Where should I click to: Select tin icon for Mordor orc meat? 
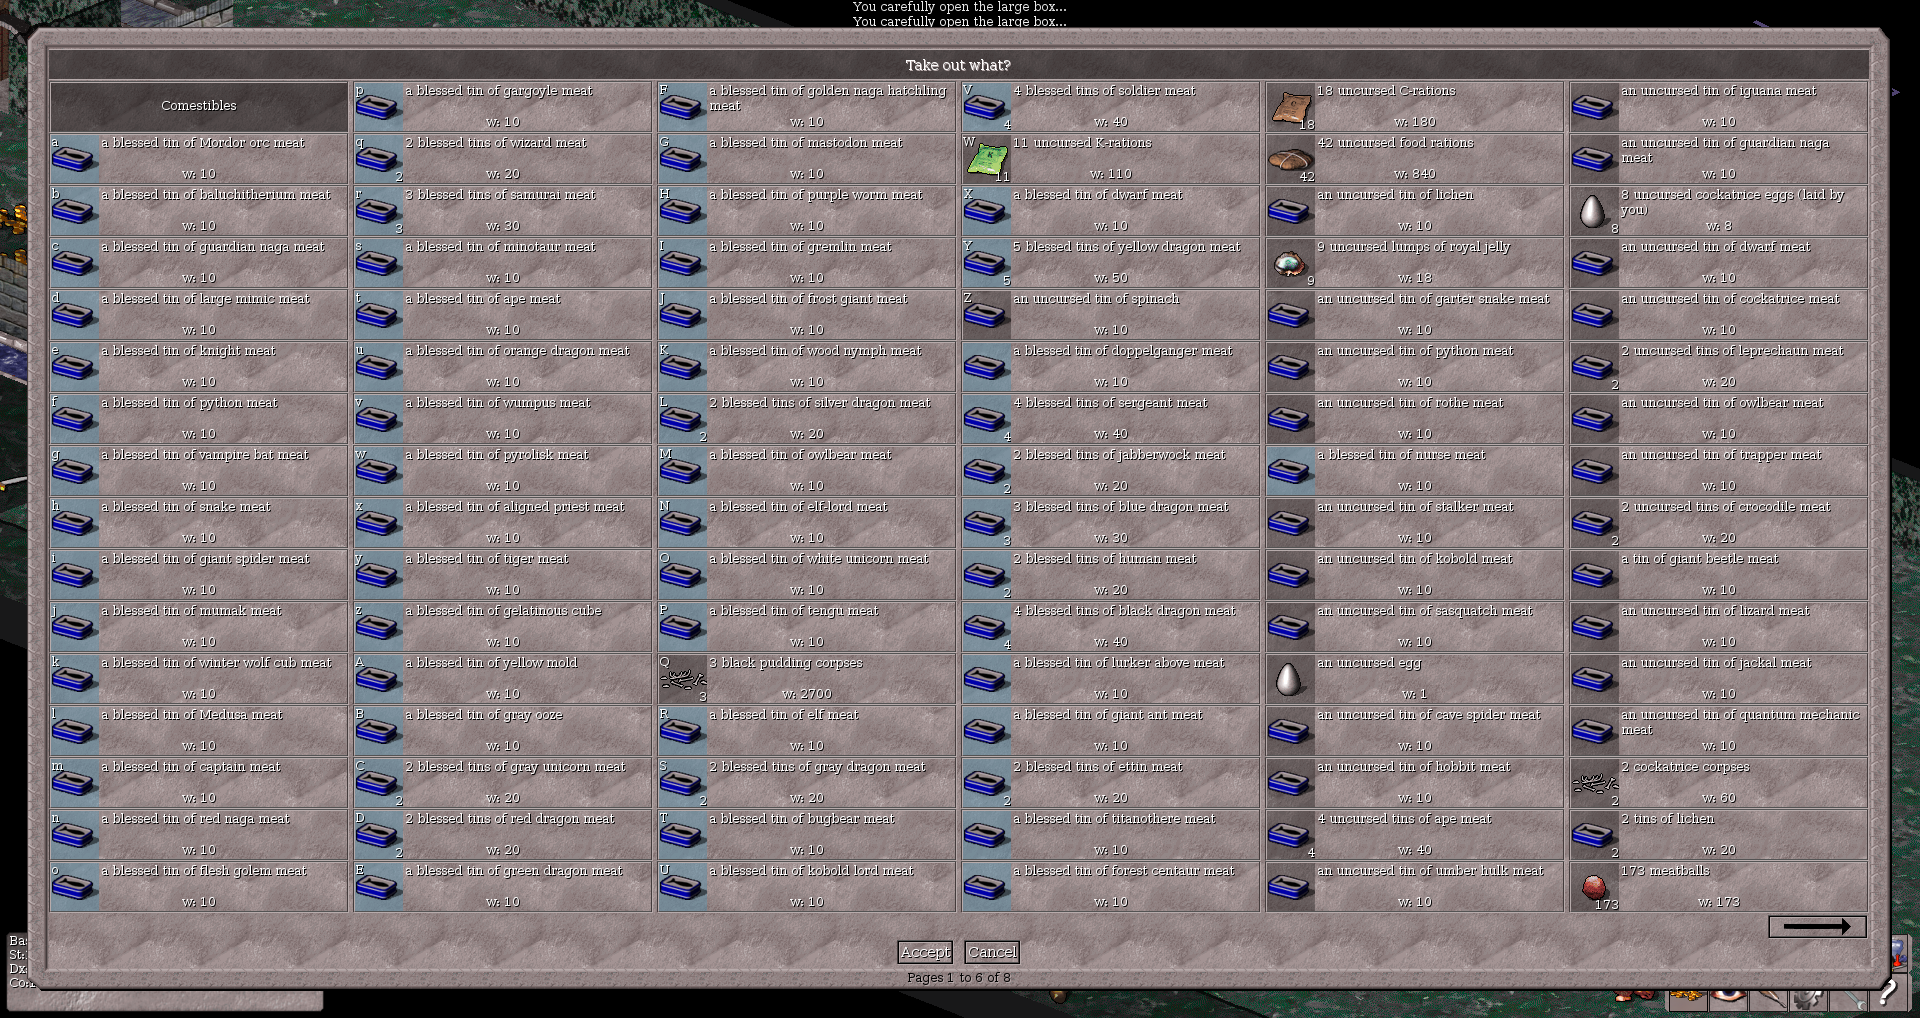[x=75, y=159]
